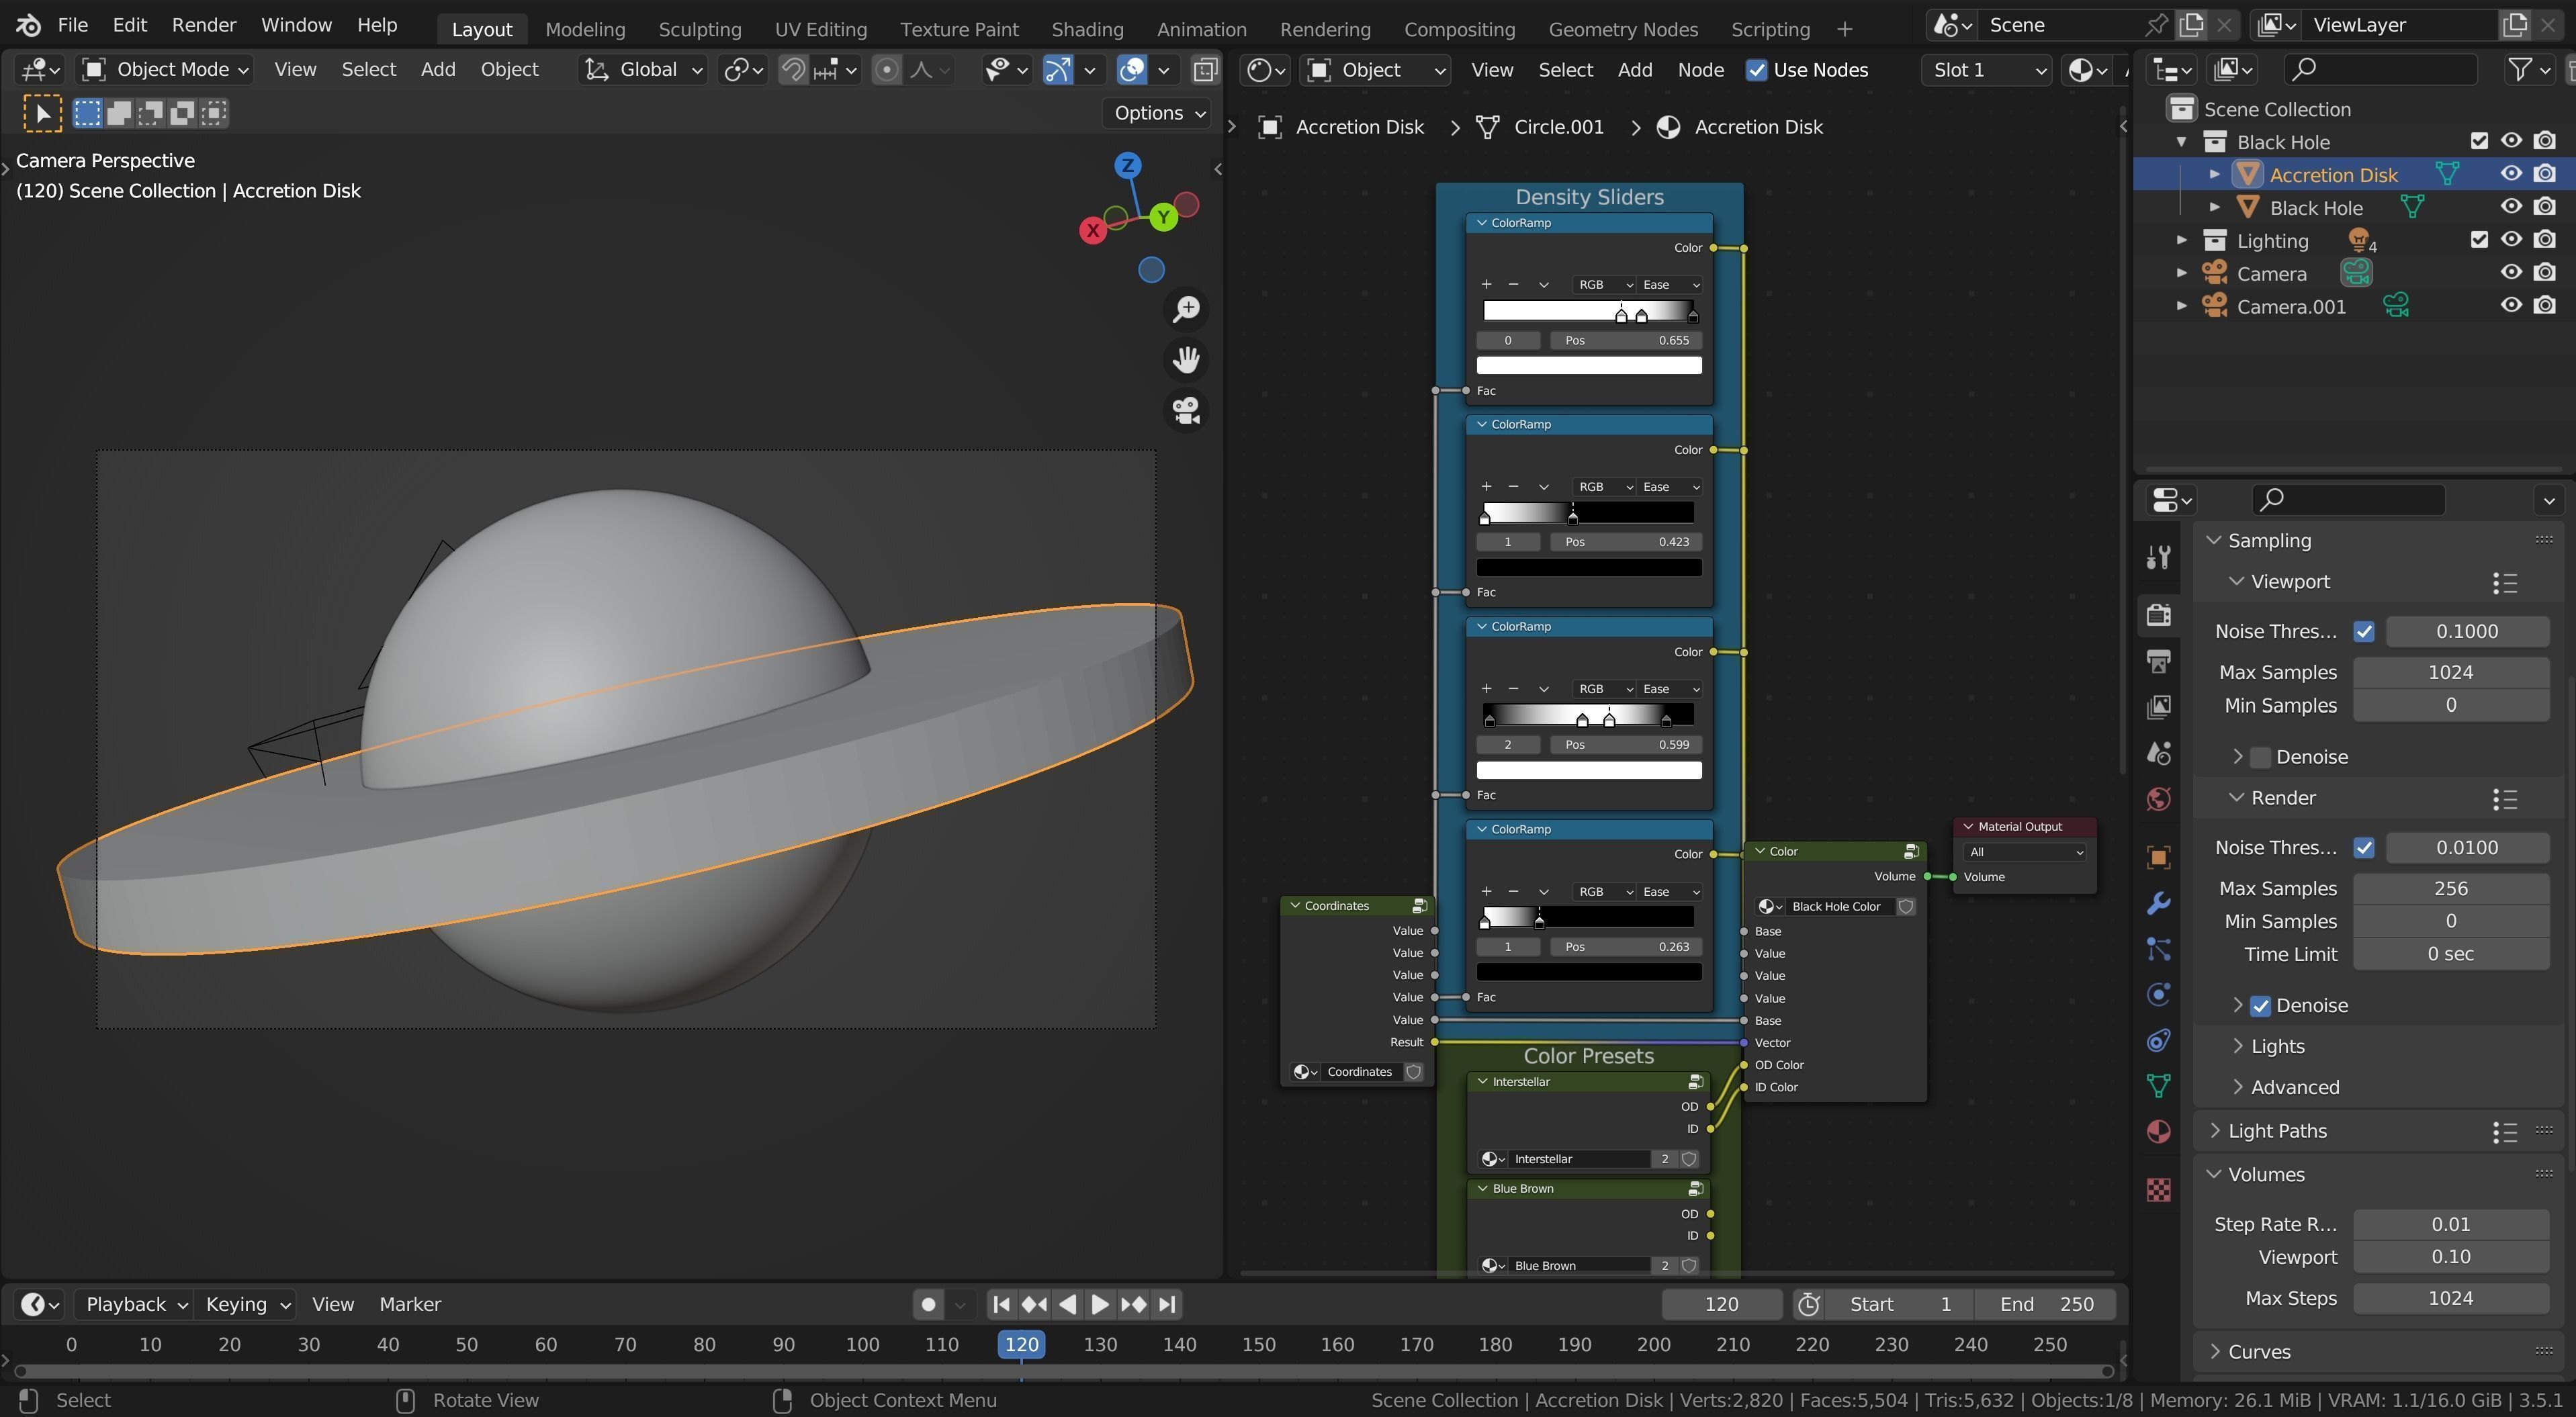
Task: Click the viewport Options button
Action: click(1158, 113)
